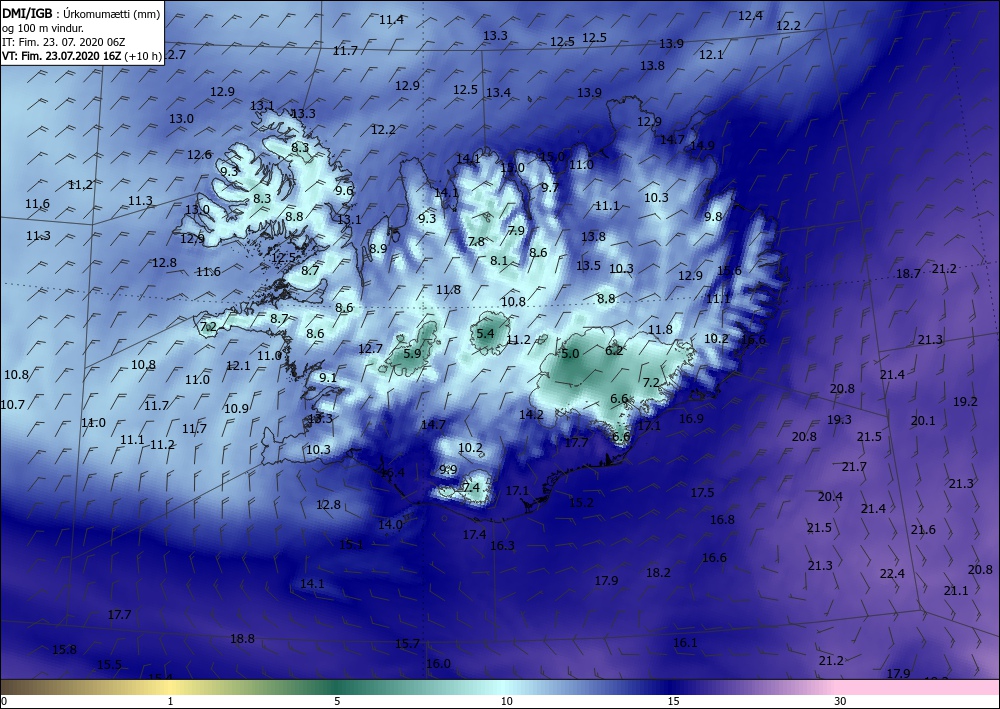Click the 15.2 value off the south coast
Image resolution: width=1000 pixels, height=709 pixels.
581,502
